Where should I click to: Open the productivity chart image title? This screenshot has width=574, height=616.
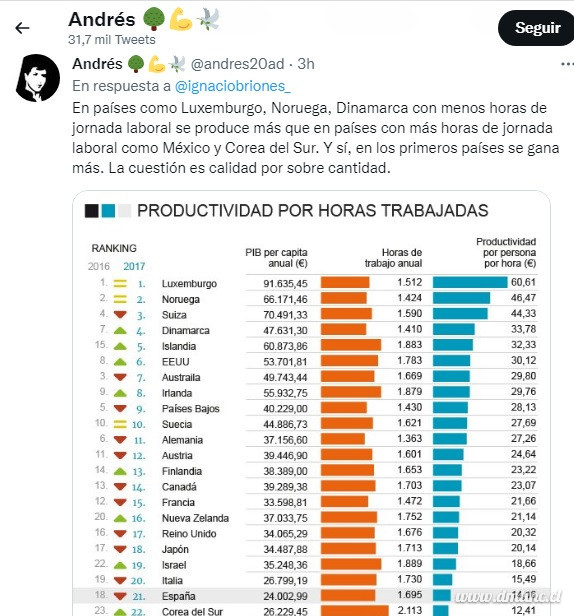click(x=312, y=211)
